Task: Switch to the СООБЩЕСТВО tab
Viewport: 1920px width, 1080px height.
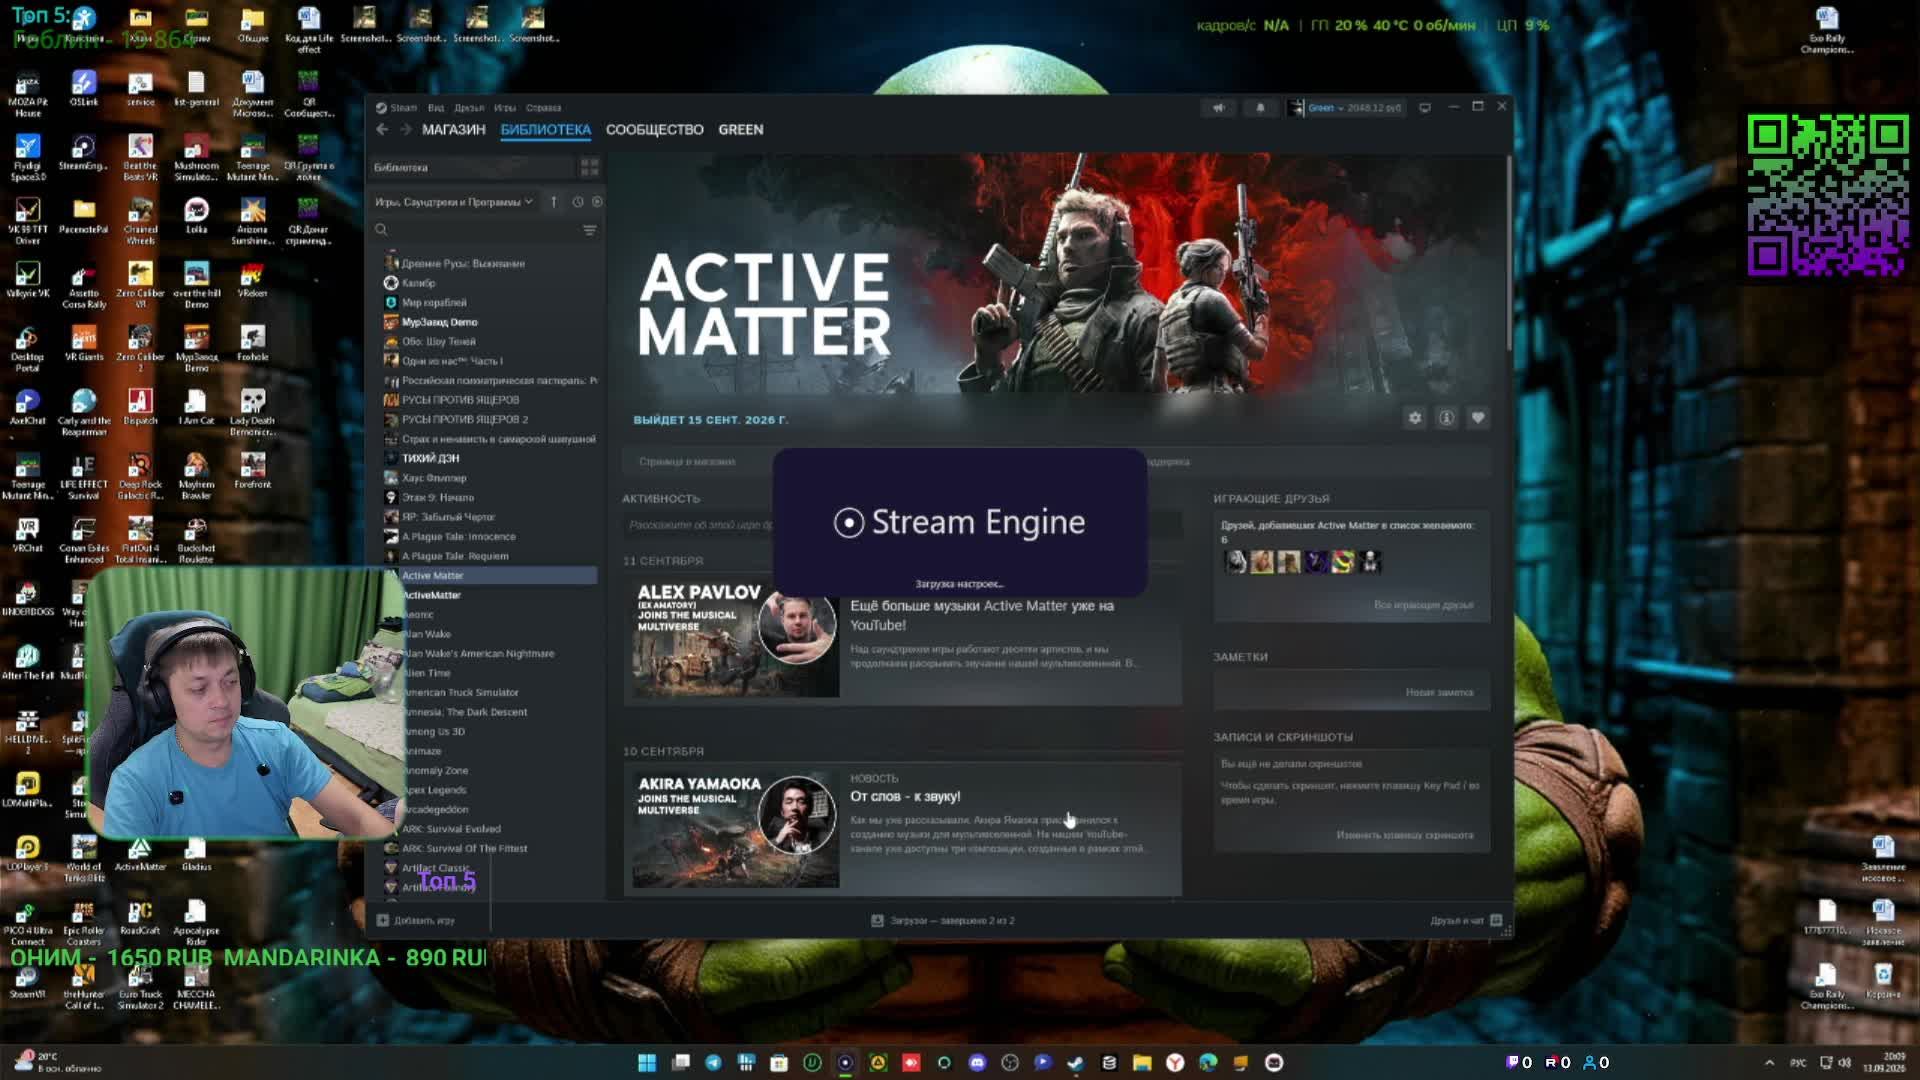Action: coord(655,130)
